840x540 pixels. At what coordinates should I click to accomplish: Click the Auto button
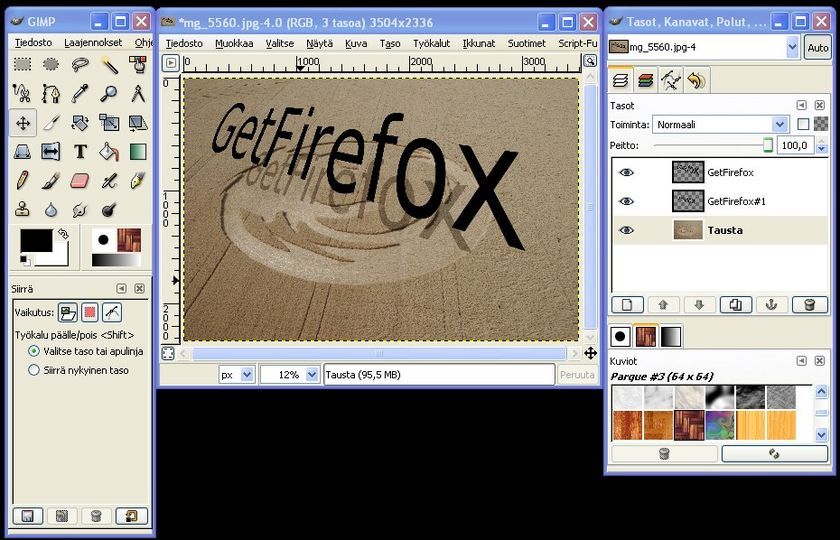818,48
